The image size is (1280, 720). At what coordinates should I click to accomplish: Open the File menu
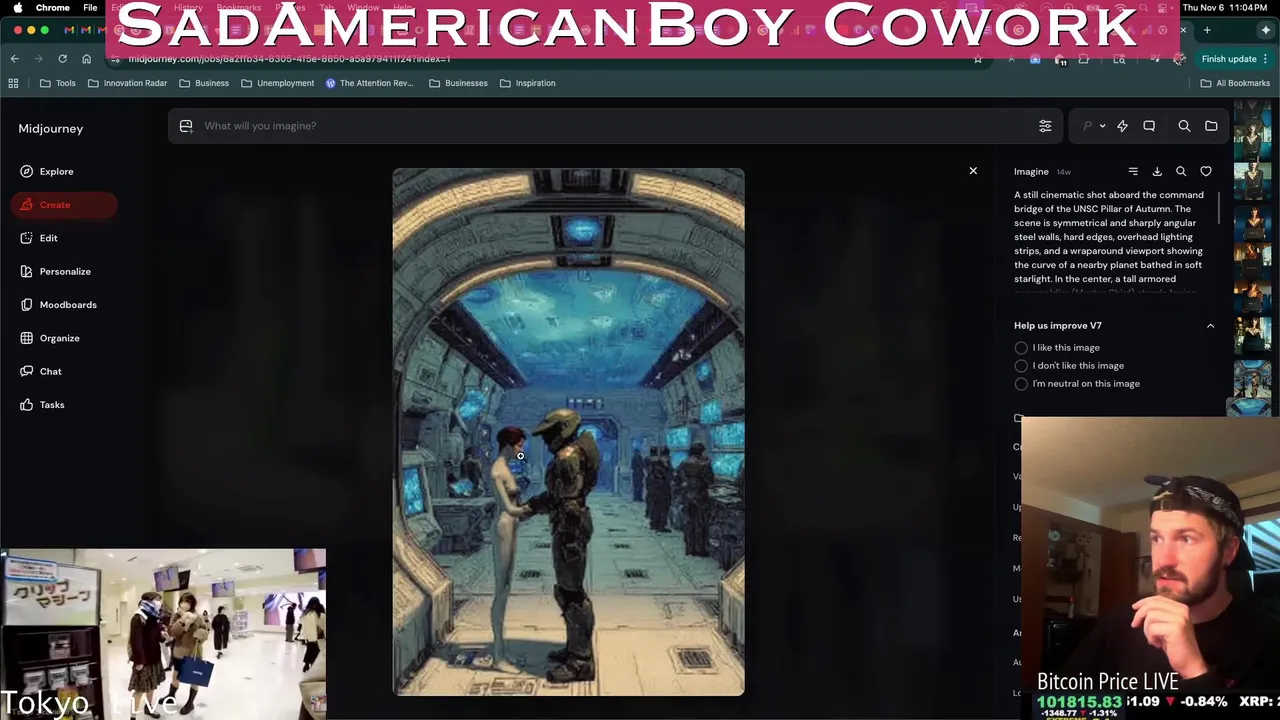90,7
